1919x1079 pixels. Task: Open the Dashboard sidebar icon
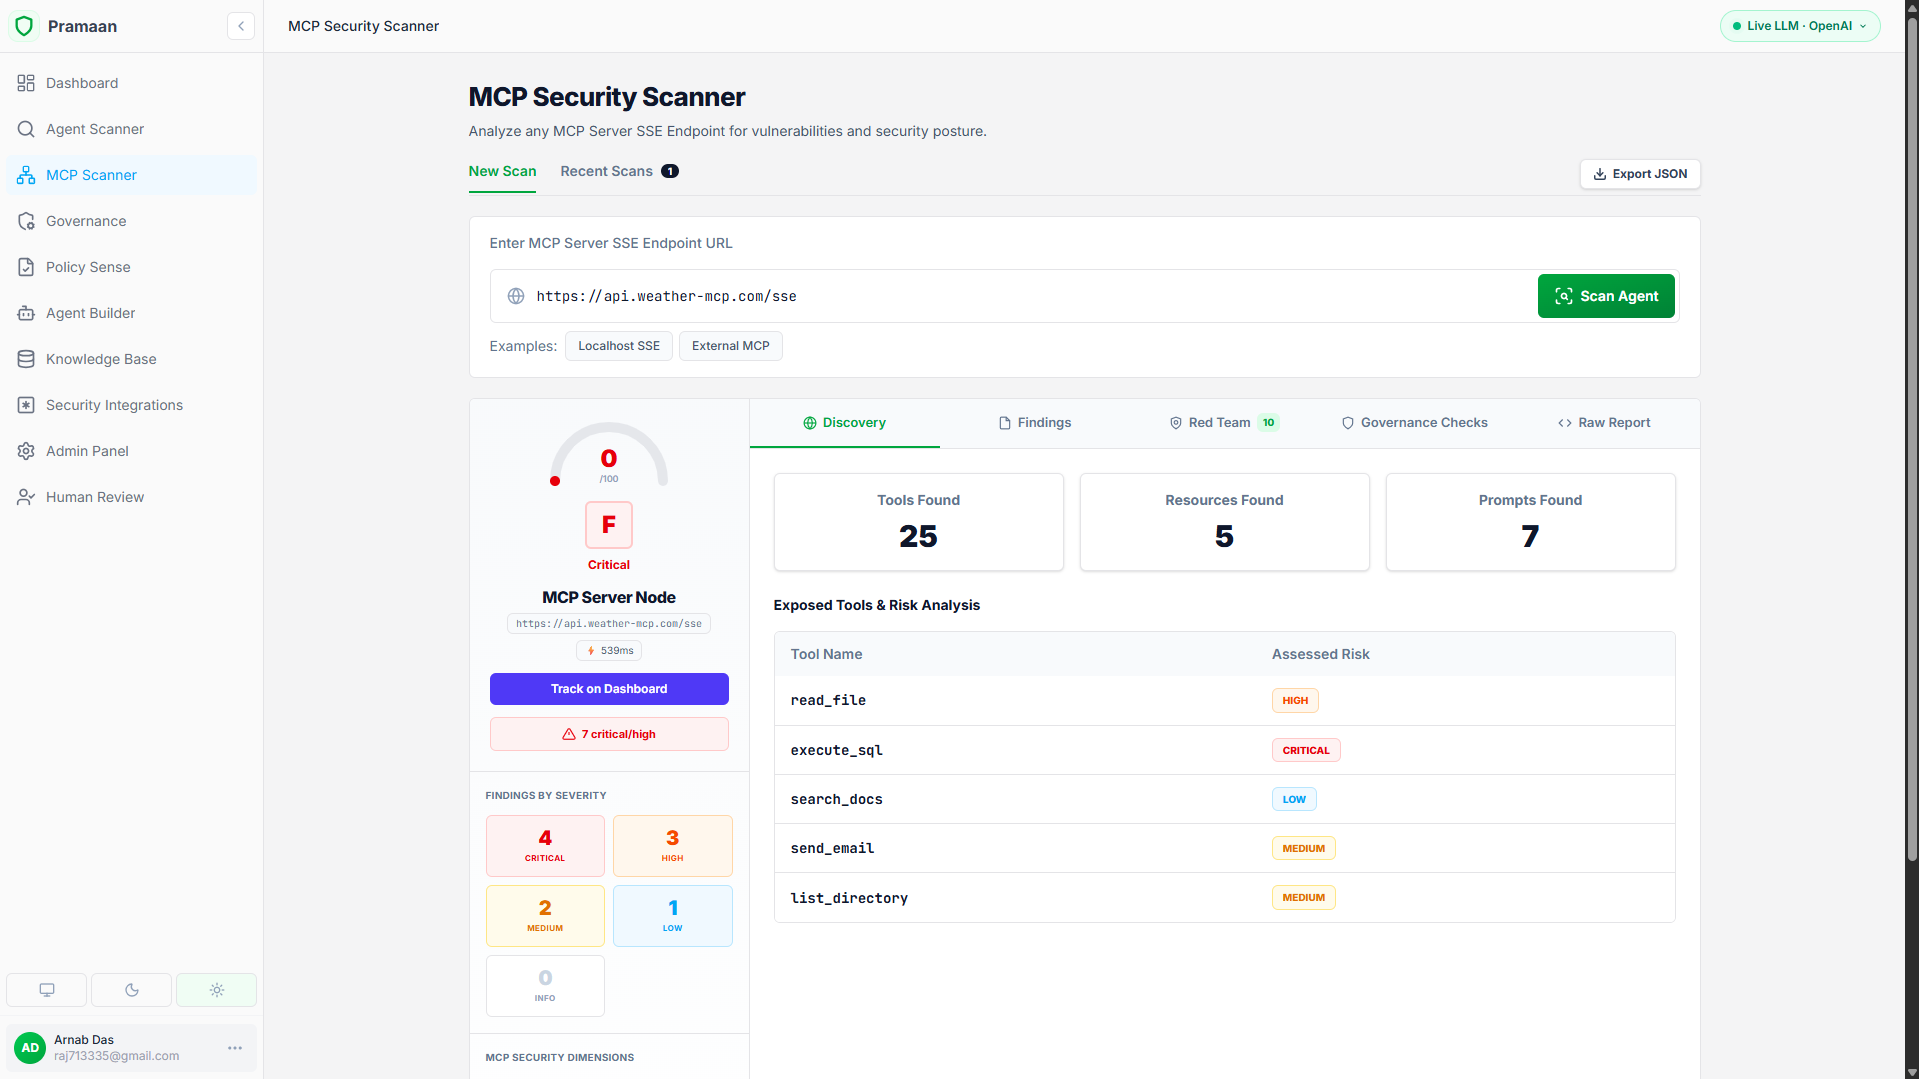[x=26, y=83]
